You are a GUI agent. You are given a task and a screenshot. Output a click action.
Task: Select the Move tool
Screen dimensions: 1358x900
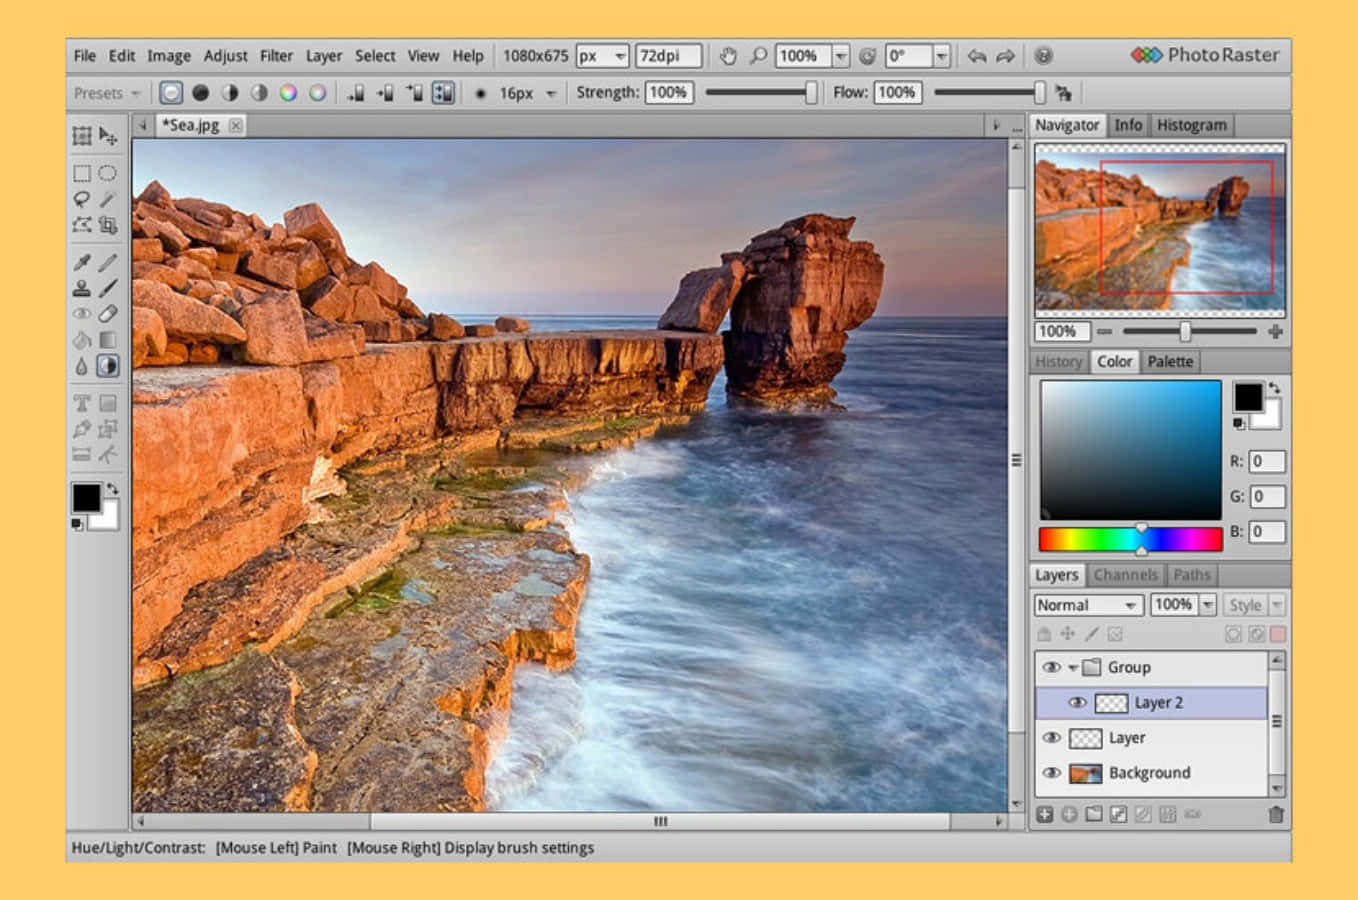108,136
